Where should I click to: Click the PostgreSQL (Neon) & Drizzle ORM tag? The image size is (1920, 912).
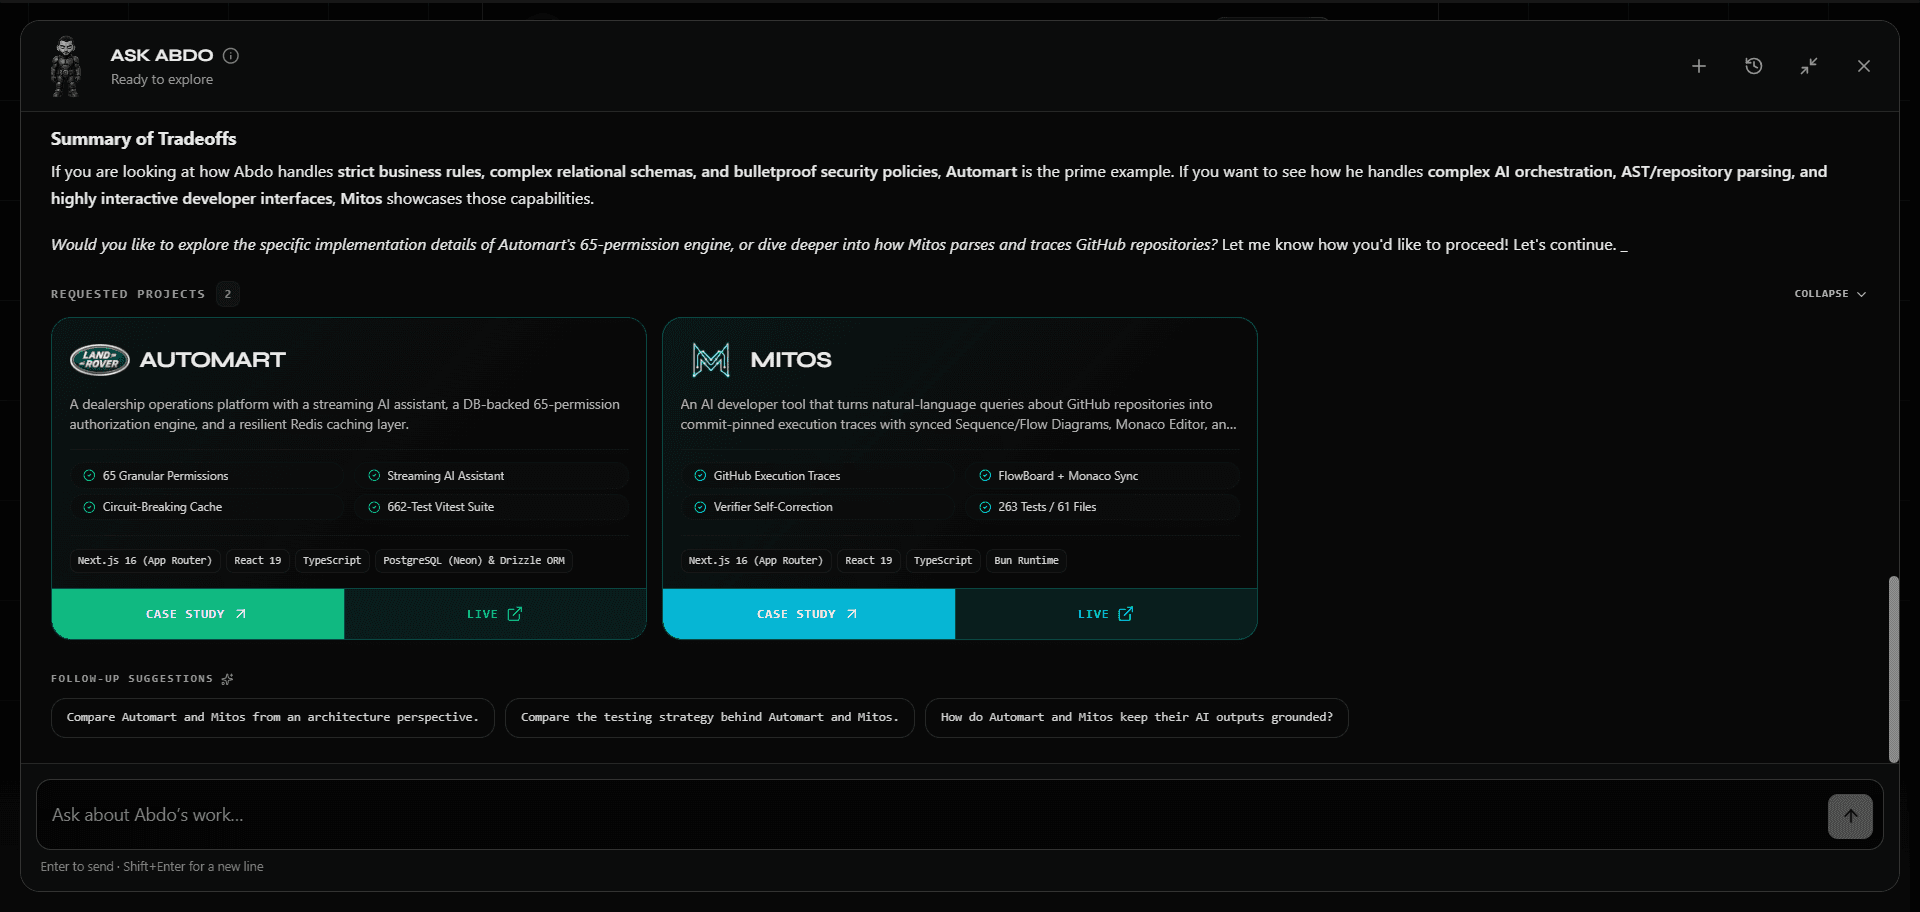474,561
